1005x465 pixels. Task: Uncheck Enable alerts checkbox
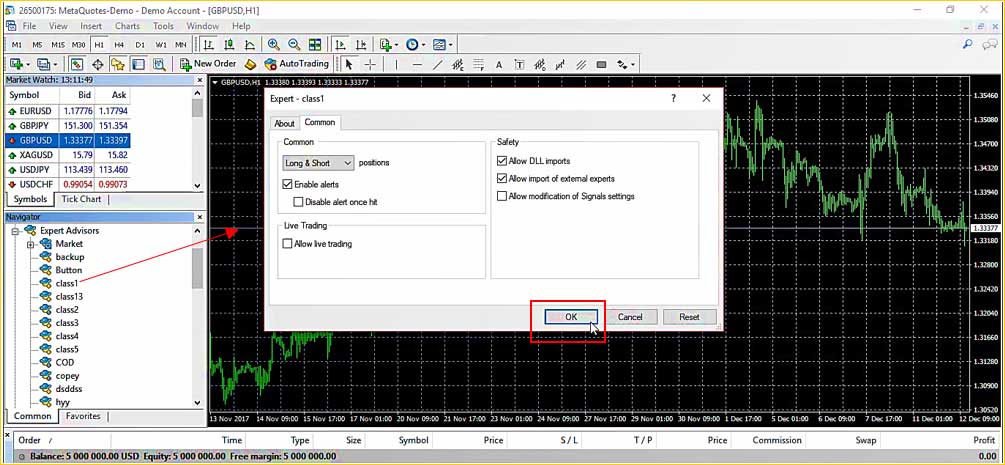pyautogui.click(x=288, y=185)
